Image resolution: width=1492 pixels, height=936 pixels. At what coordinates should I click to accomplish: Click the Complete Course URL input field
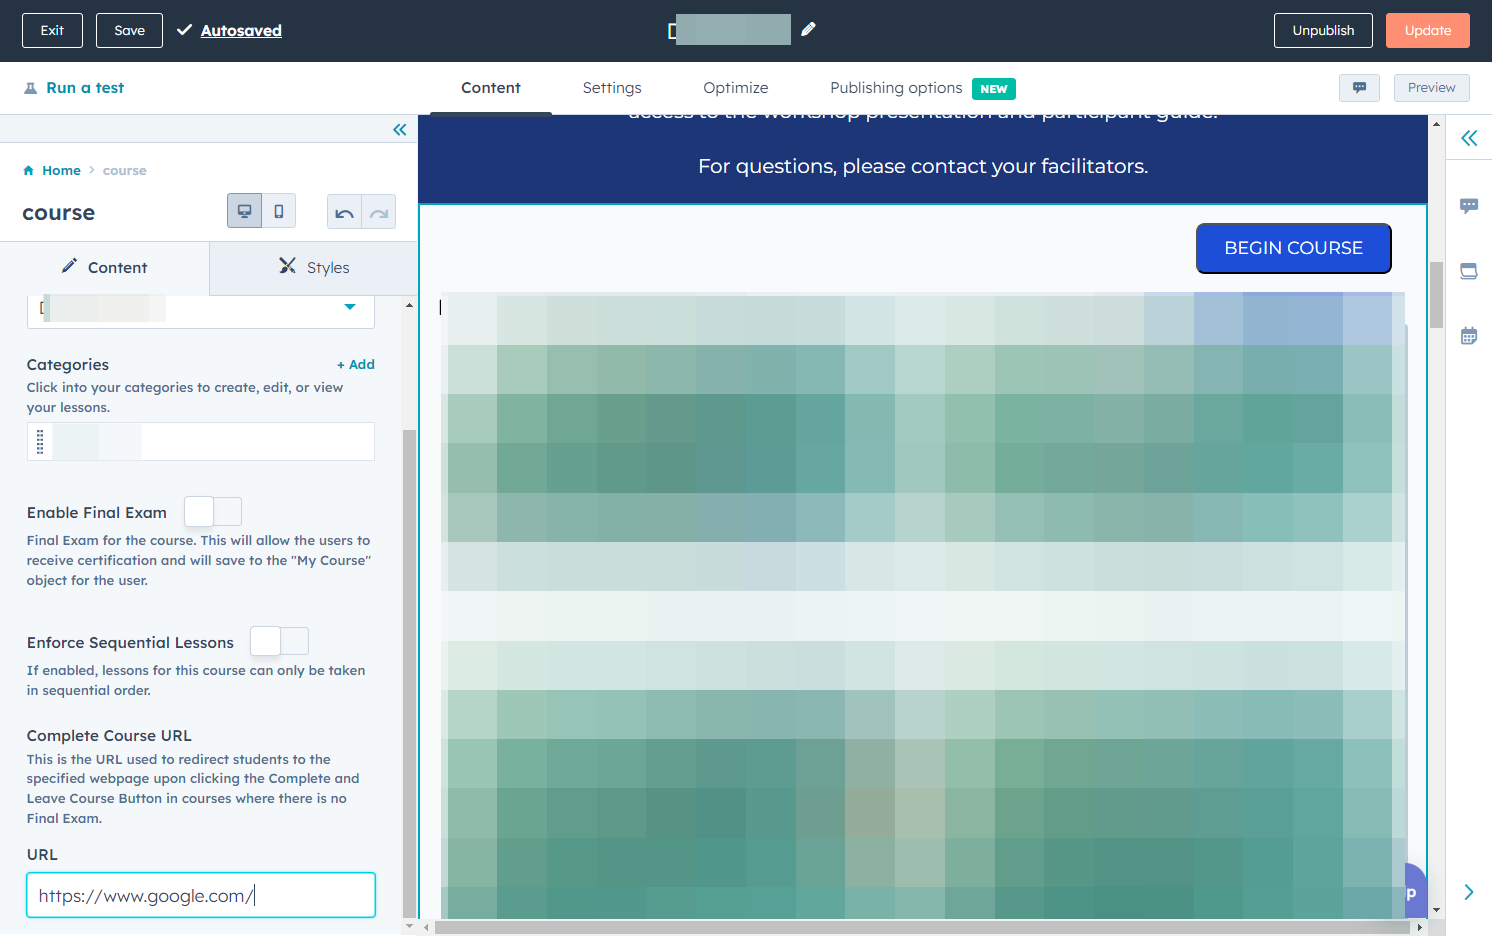click(201, 895)
